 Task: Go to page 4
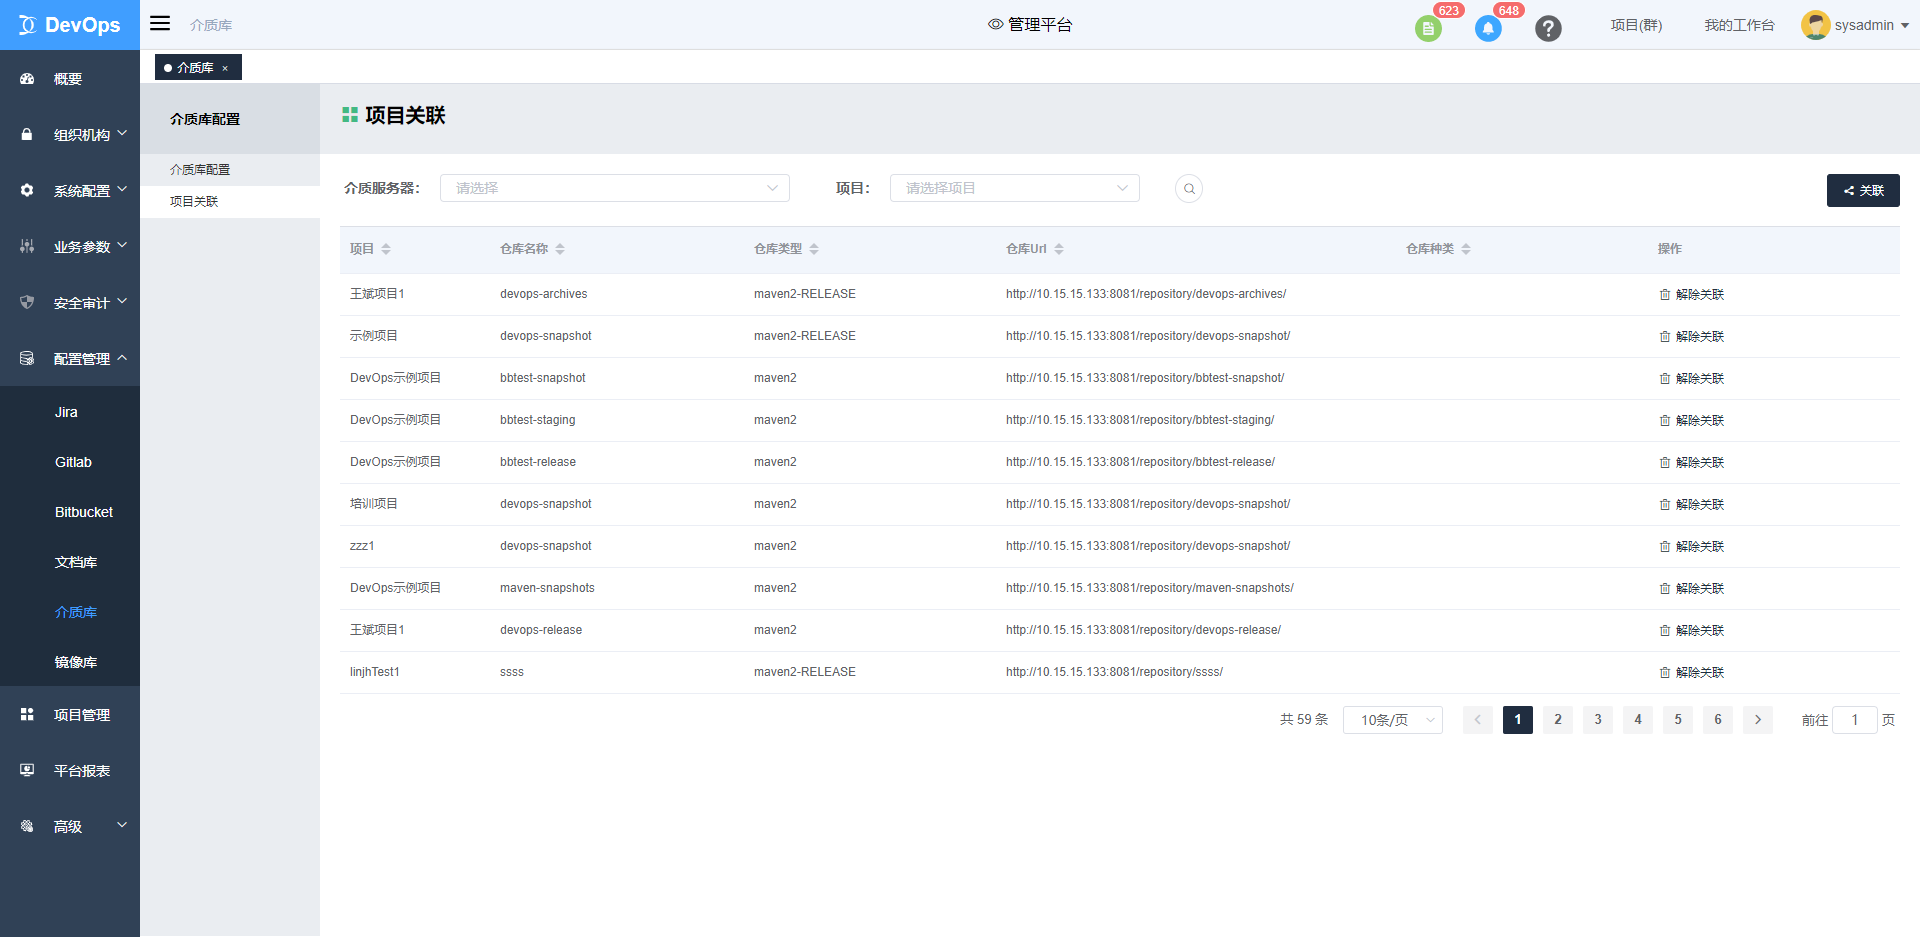point(1638,720)
